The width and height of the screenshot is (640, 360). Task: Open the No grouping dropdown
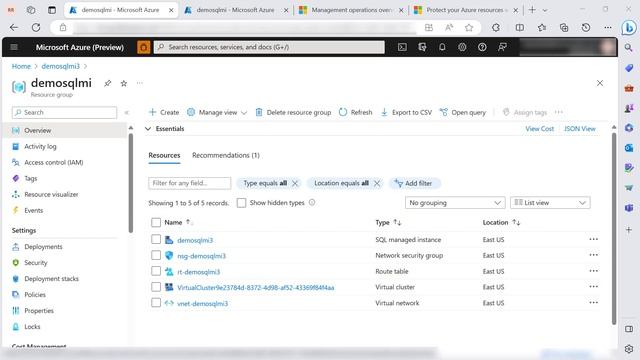pyautogui.click(x=455, y=203)
